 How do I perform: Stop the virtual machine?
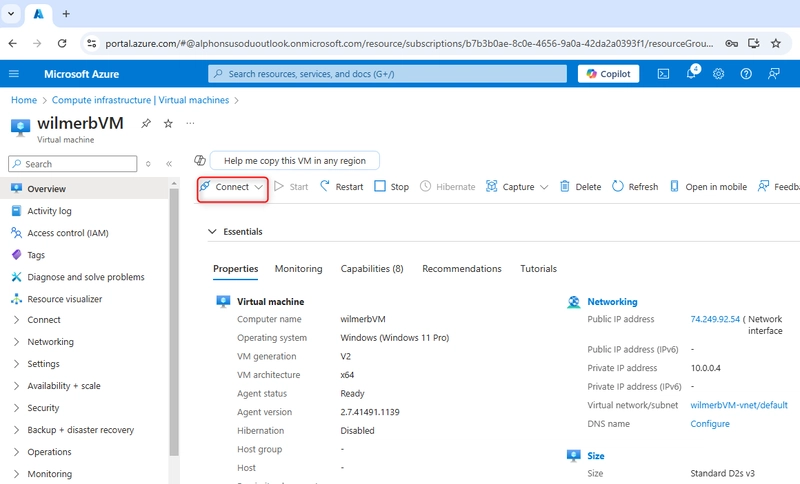click(391, 187)
